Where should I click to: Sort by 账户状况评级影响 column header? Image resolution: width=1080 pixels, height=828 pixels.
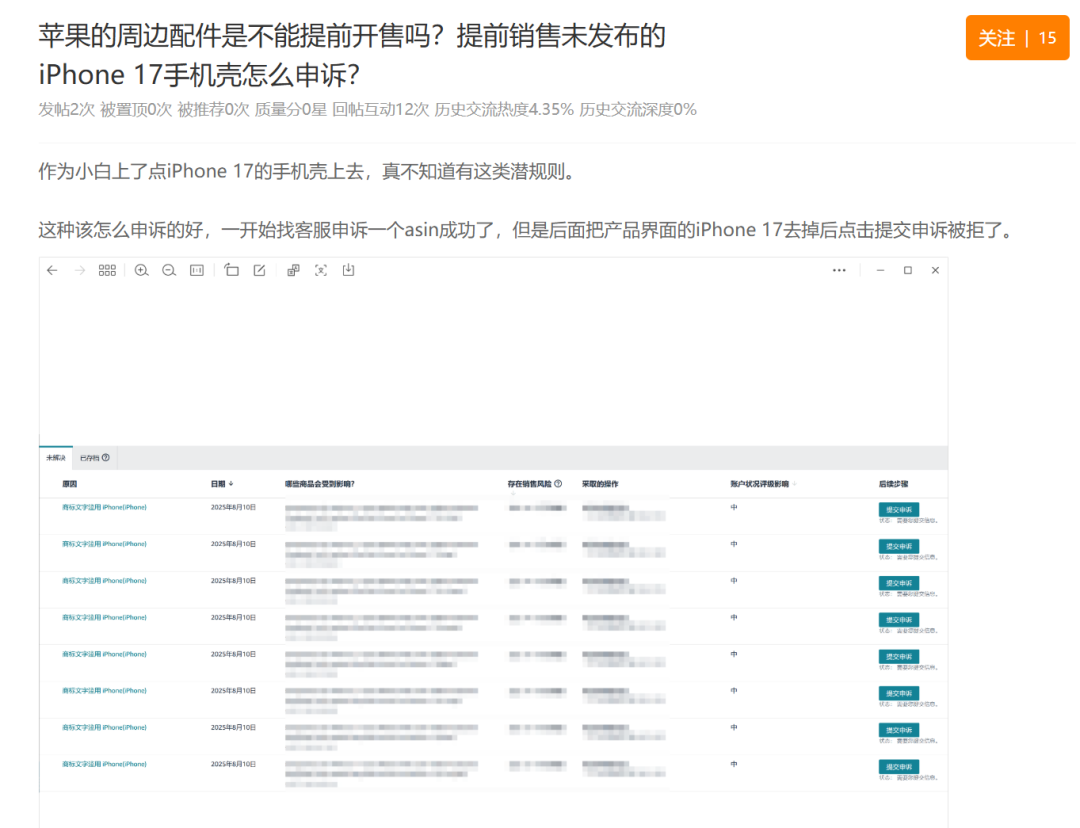763,484
